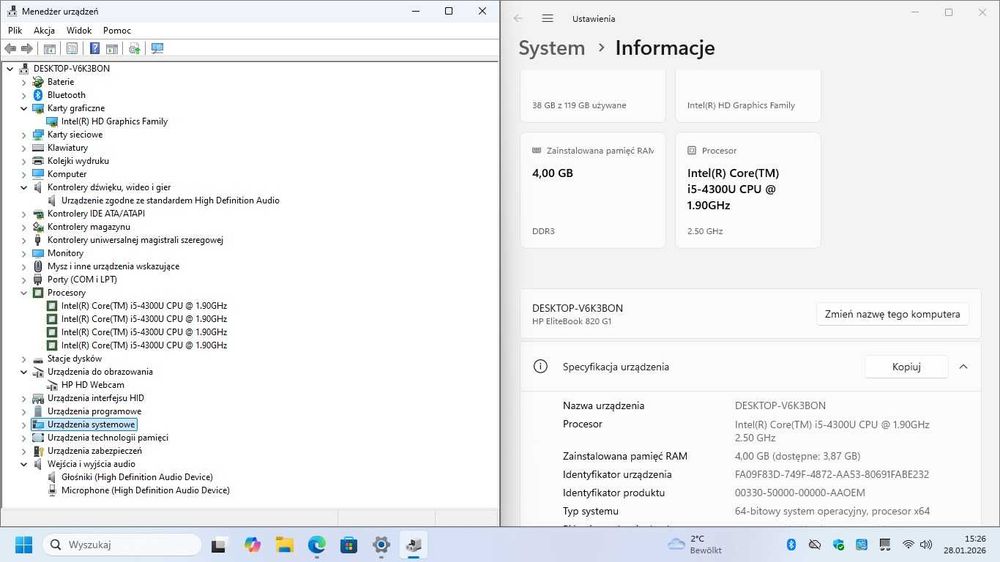Click the volume speaker tray icon
Image resolution: width=1000 pixels, height=562 pixels.
click(x=926, y=544)
